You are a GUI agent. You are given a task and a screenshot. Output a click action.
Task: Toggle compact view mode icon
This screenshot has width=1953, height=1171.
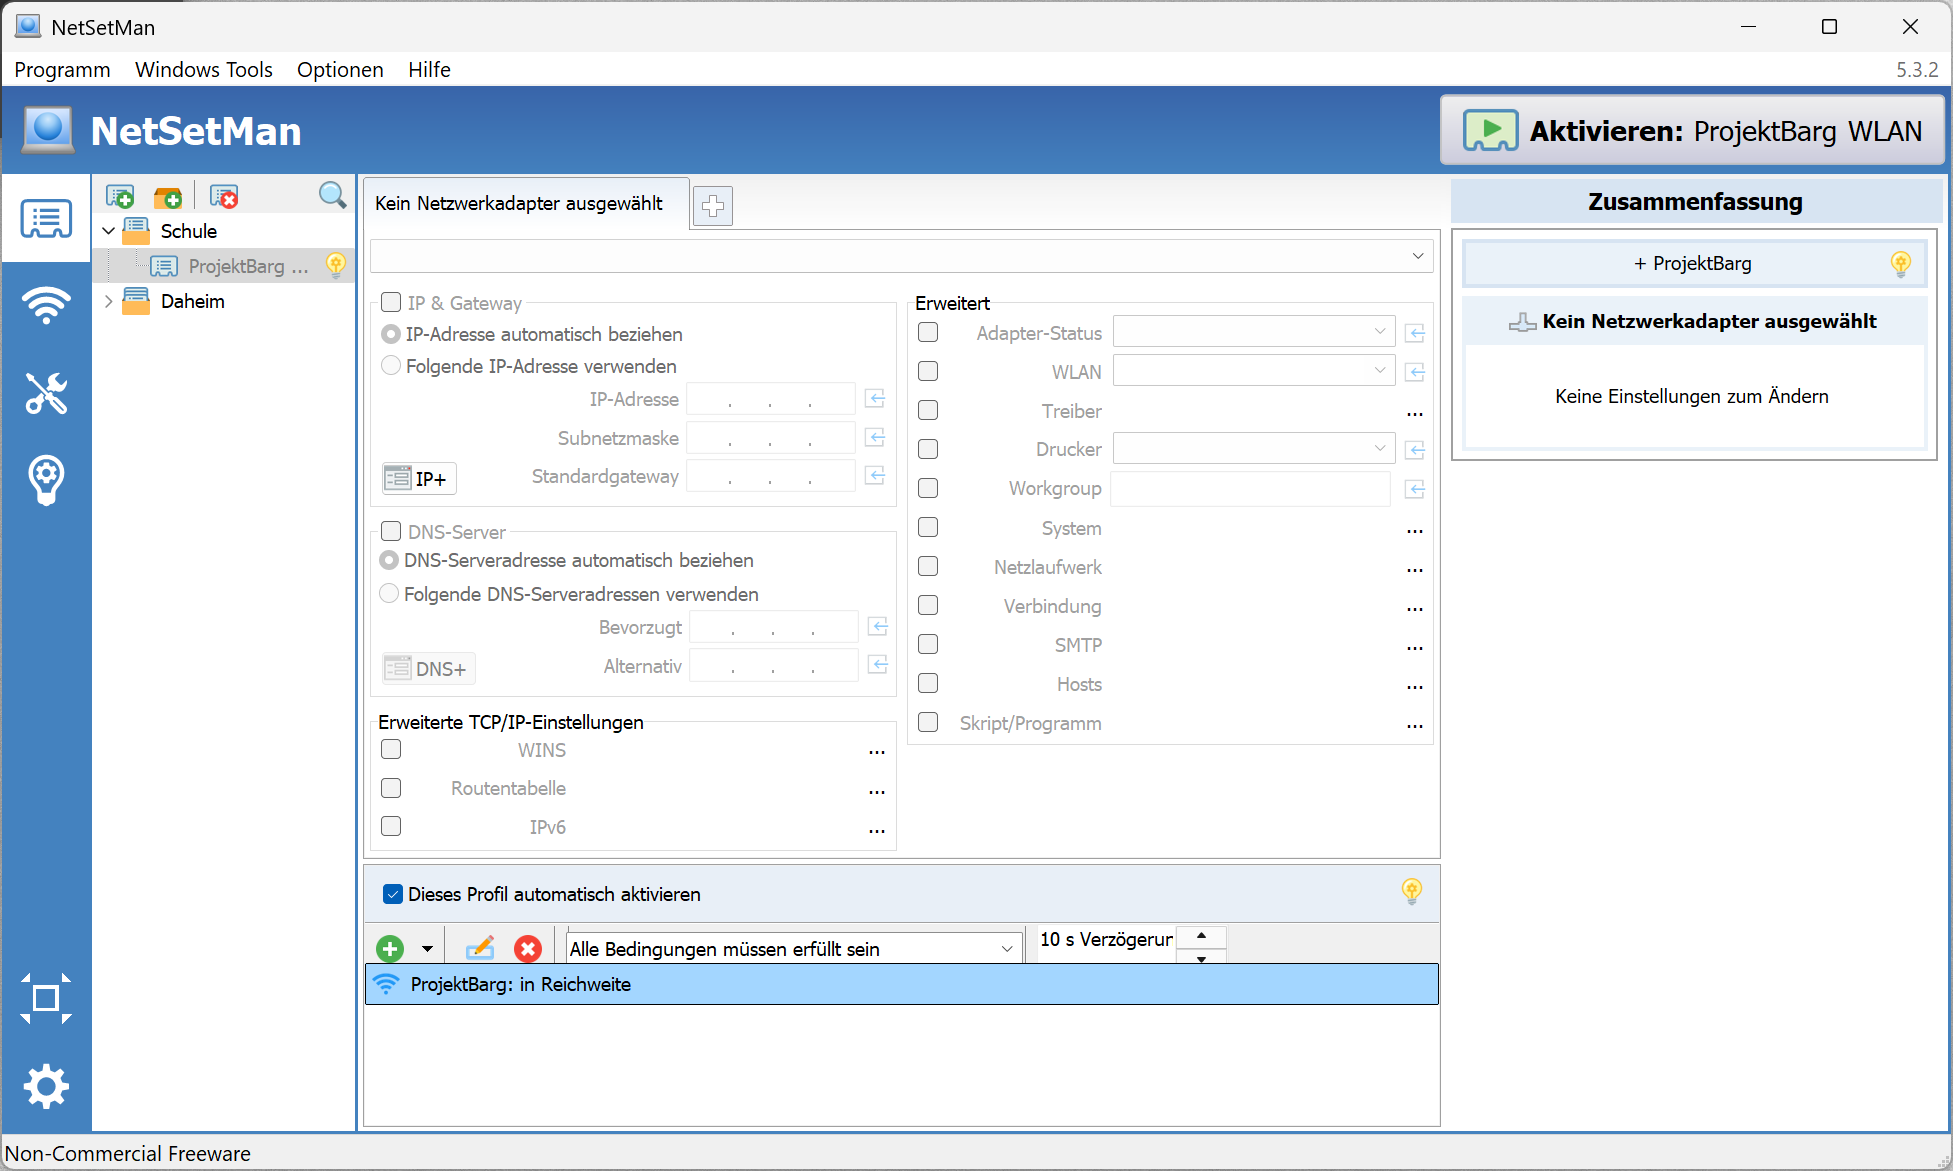coord(46,998)
